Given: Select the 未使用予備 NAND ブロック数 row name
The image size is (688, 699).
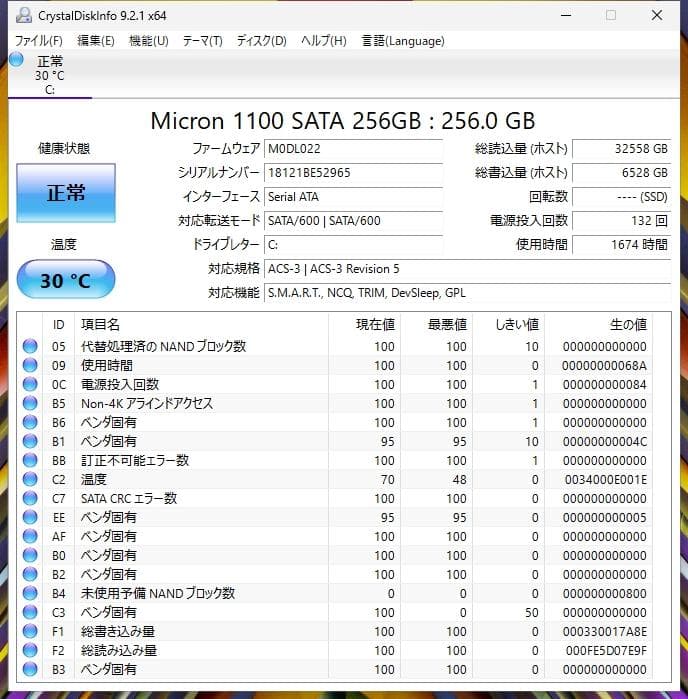Looking at the screenshot, I should point(157,593).
